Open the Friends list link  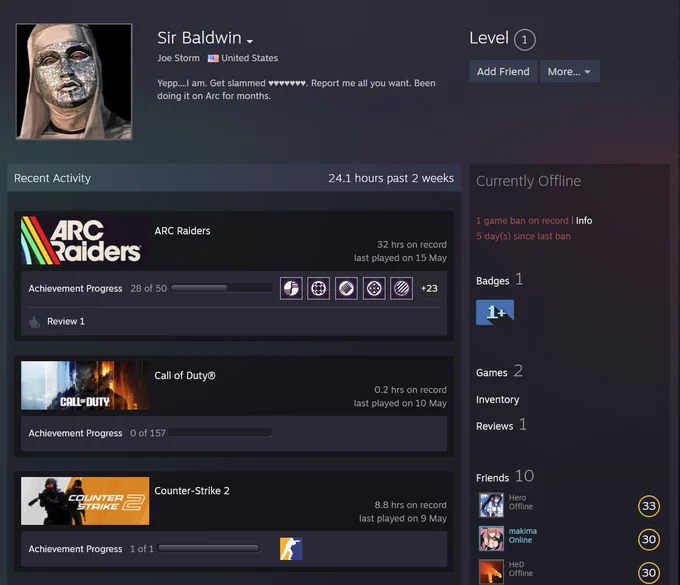point(492,478)
